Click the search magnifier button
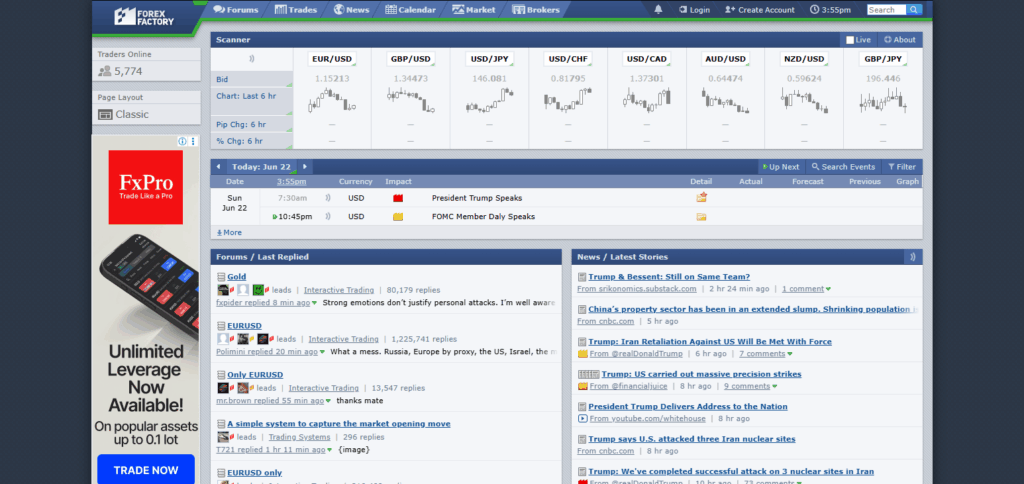 click(914, 10)
